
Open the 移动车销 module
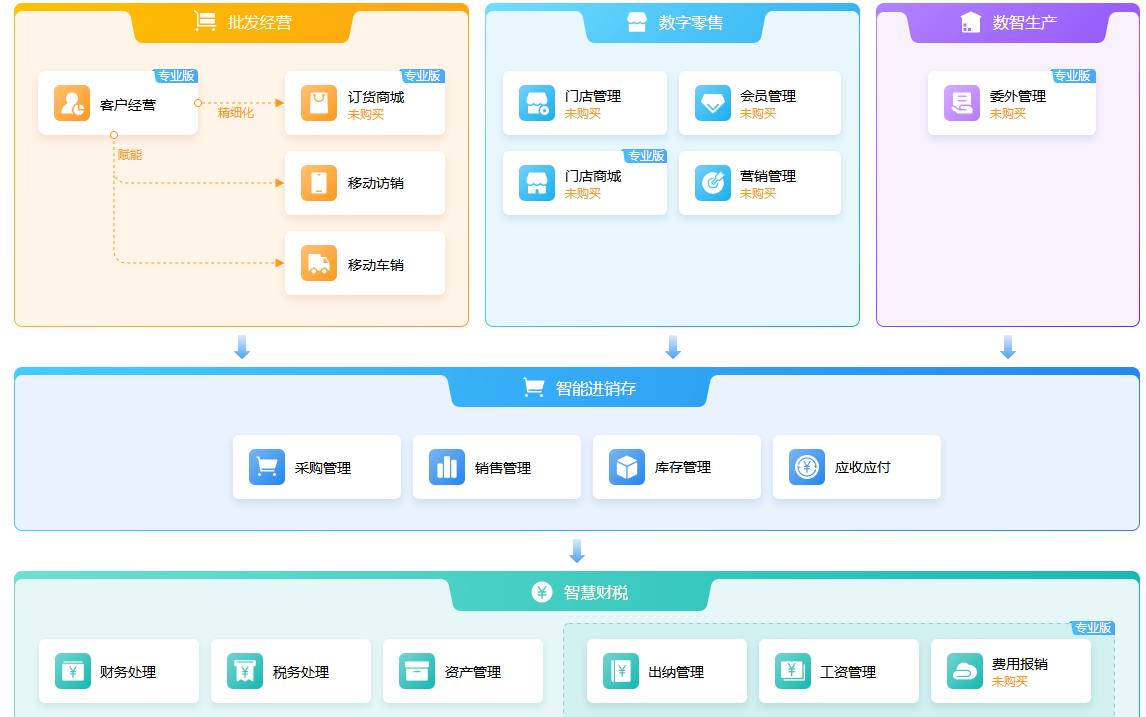click(x=365, y=263)
